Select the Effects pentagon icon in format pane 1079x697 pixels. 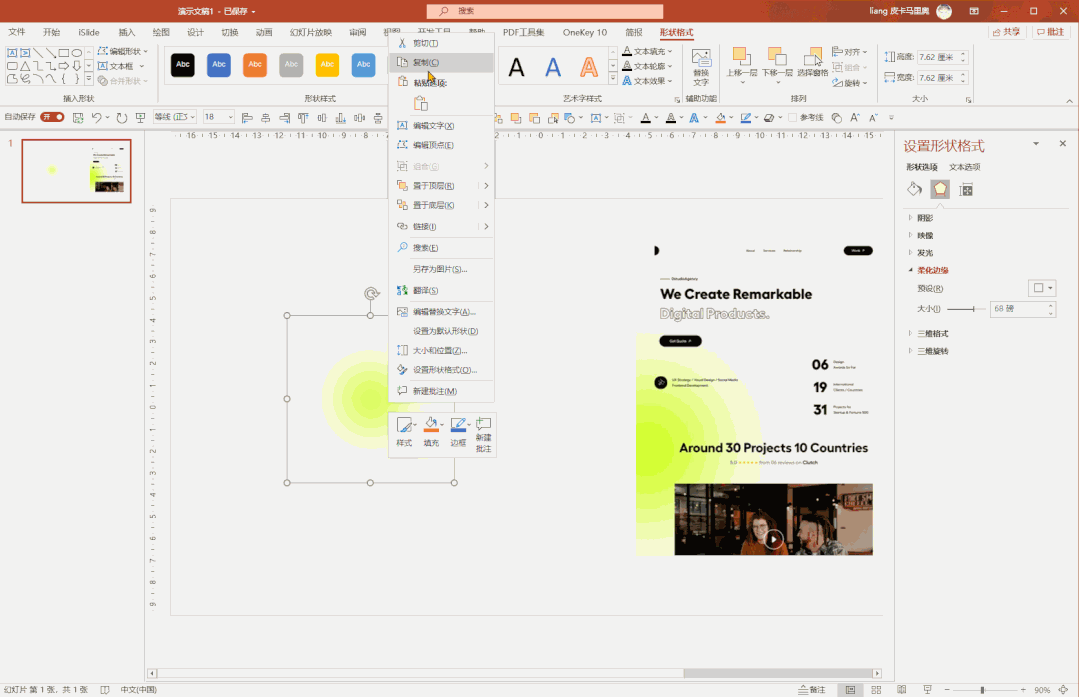pyautogui.click(x=940, y=189)
